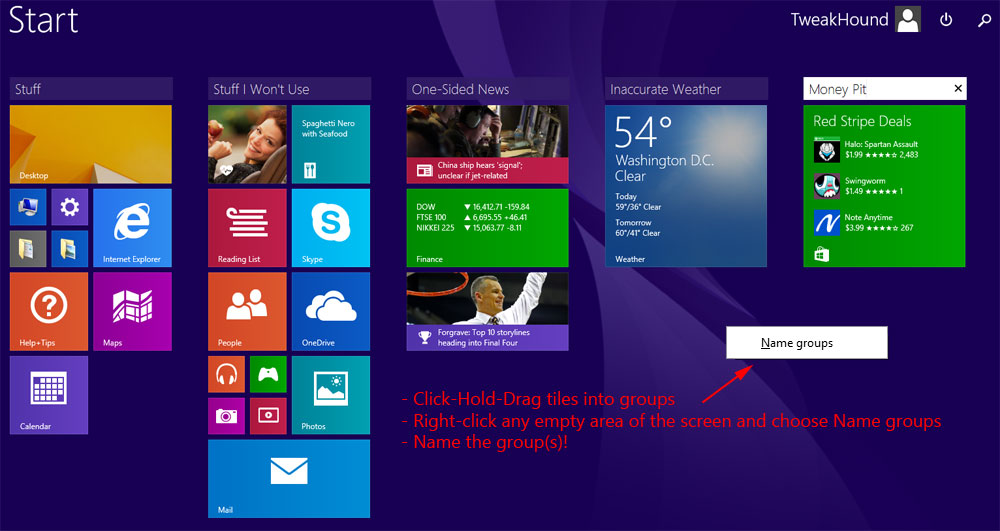This screenshot has width=1000, height=531.
Task: Click the TweakHound user name
Action: [x=839, y=20]
